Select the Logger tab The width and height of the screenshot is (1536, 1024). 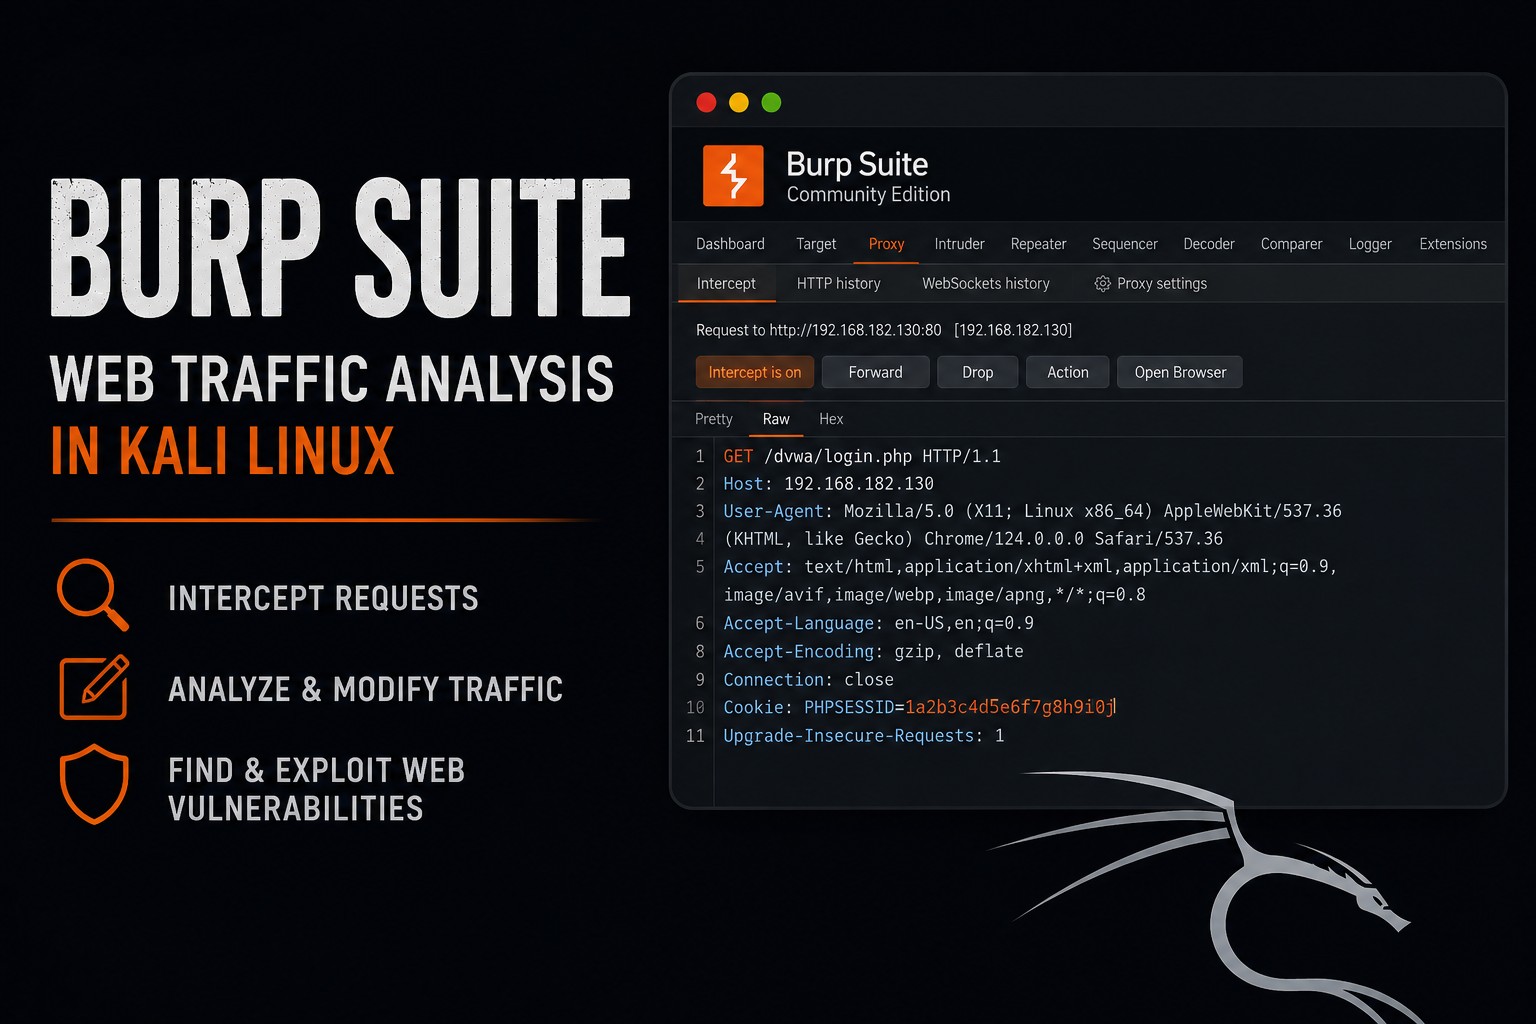[x=1370, y=244]
